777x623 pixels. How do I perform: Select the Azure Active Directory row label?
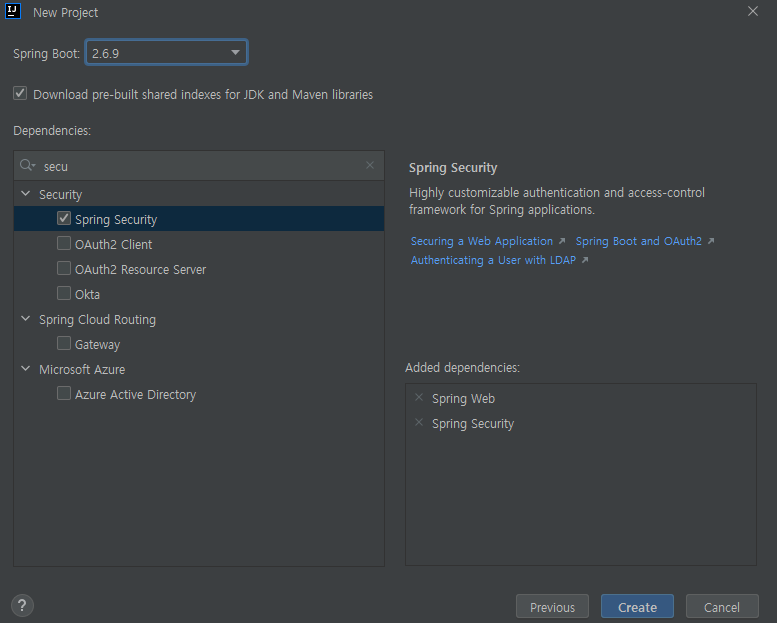point(135,395)
